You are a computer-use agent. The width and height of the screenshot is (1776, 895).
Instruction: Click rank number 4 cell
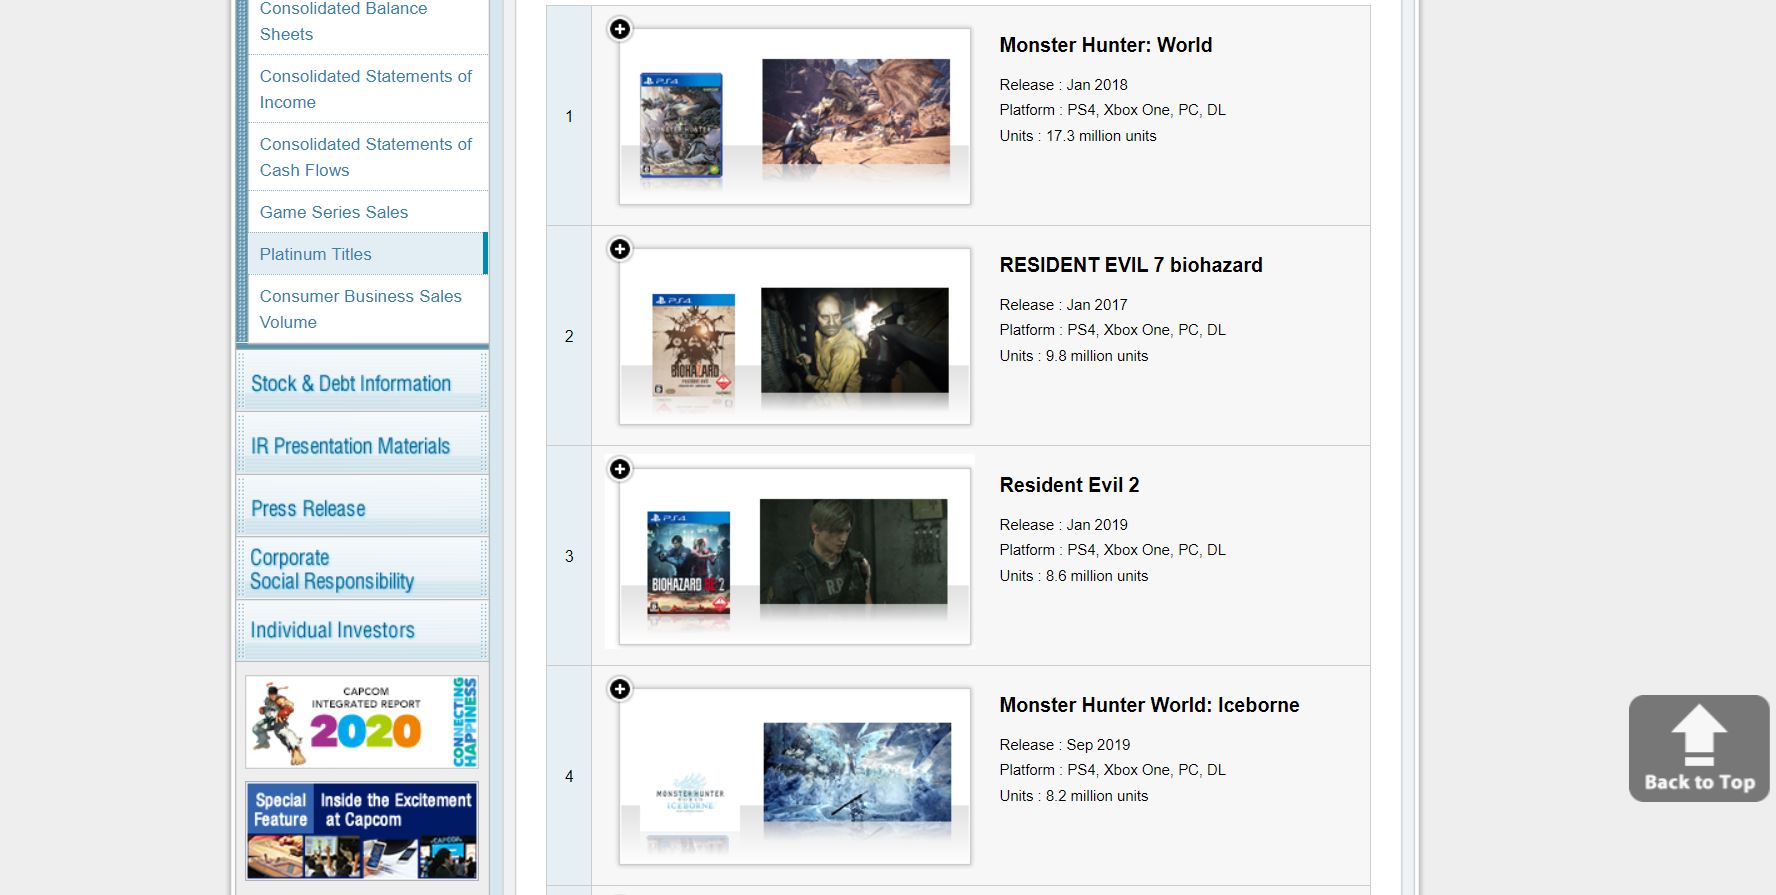click(x=569, y=776)
